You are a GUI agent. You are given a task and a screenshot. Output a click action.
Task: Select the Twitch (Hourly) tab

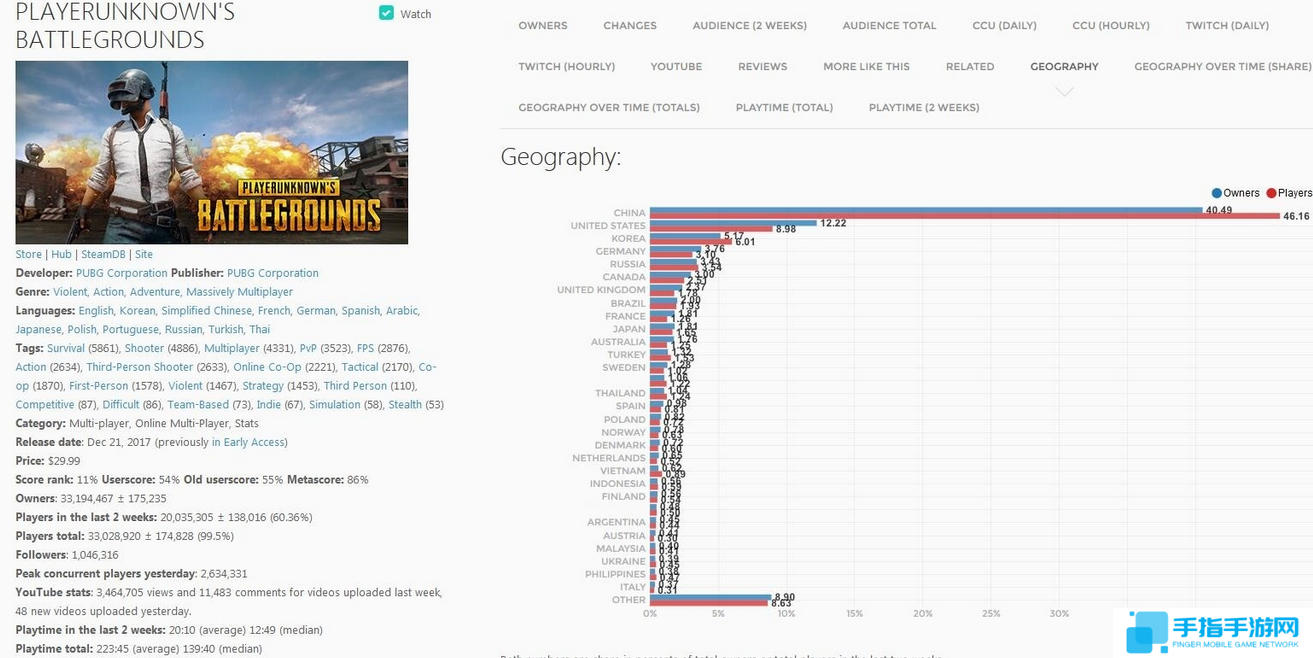point(567,67)
